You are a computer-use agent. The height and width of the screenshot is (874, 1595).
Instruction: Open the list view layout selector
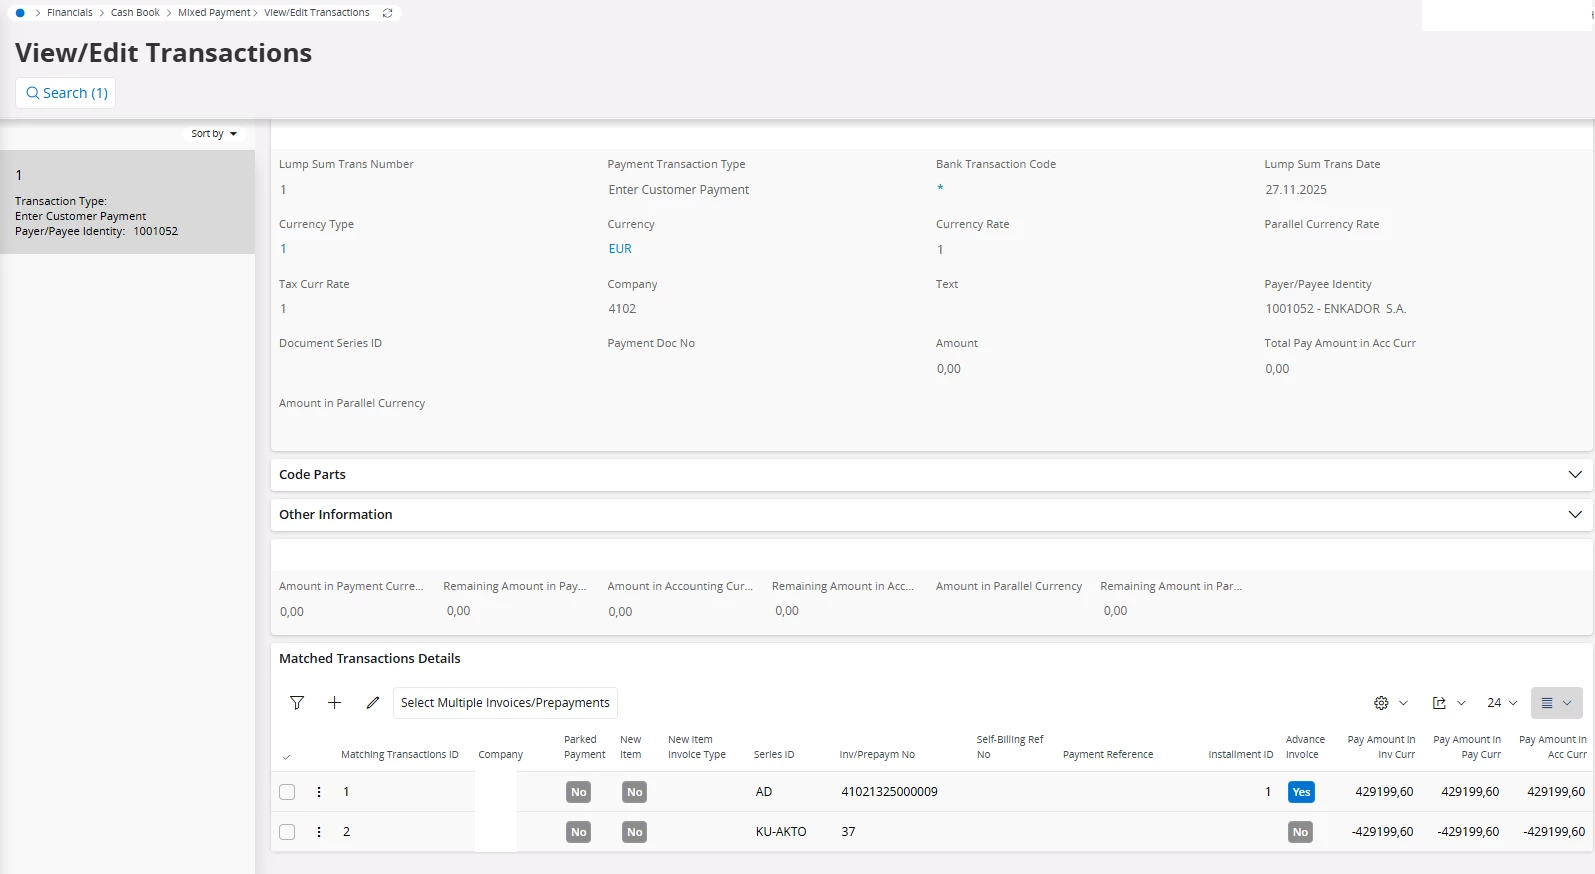1556,703
